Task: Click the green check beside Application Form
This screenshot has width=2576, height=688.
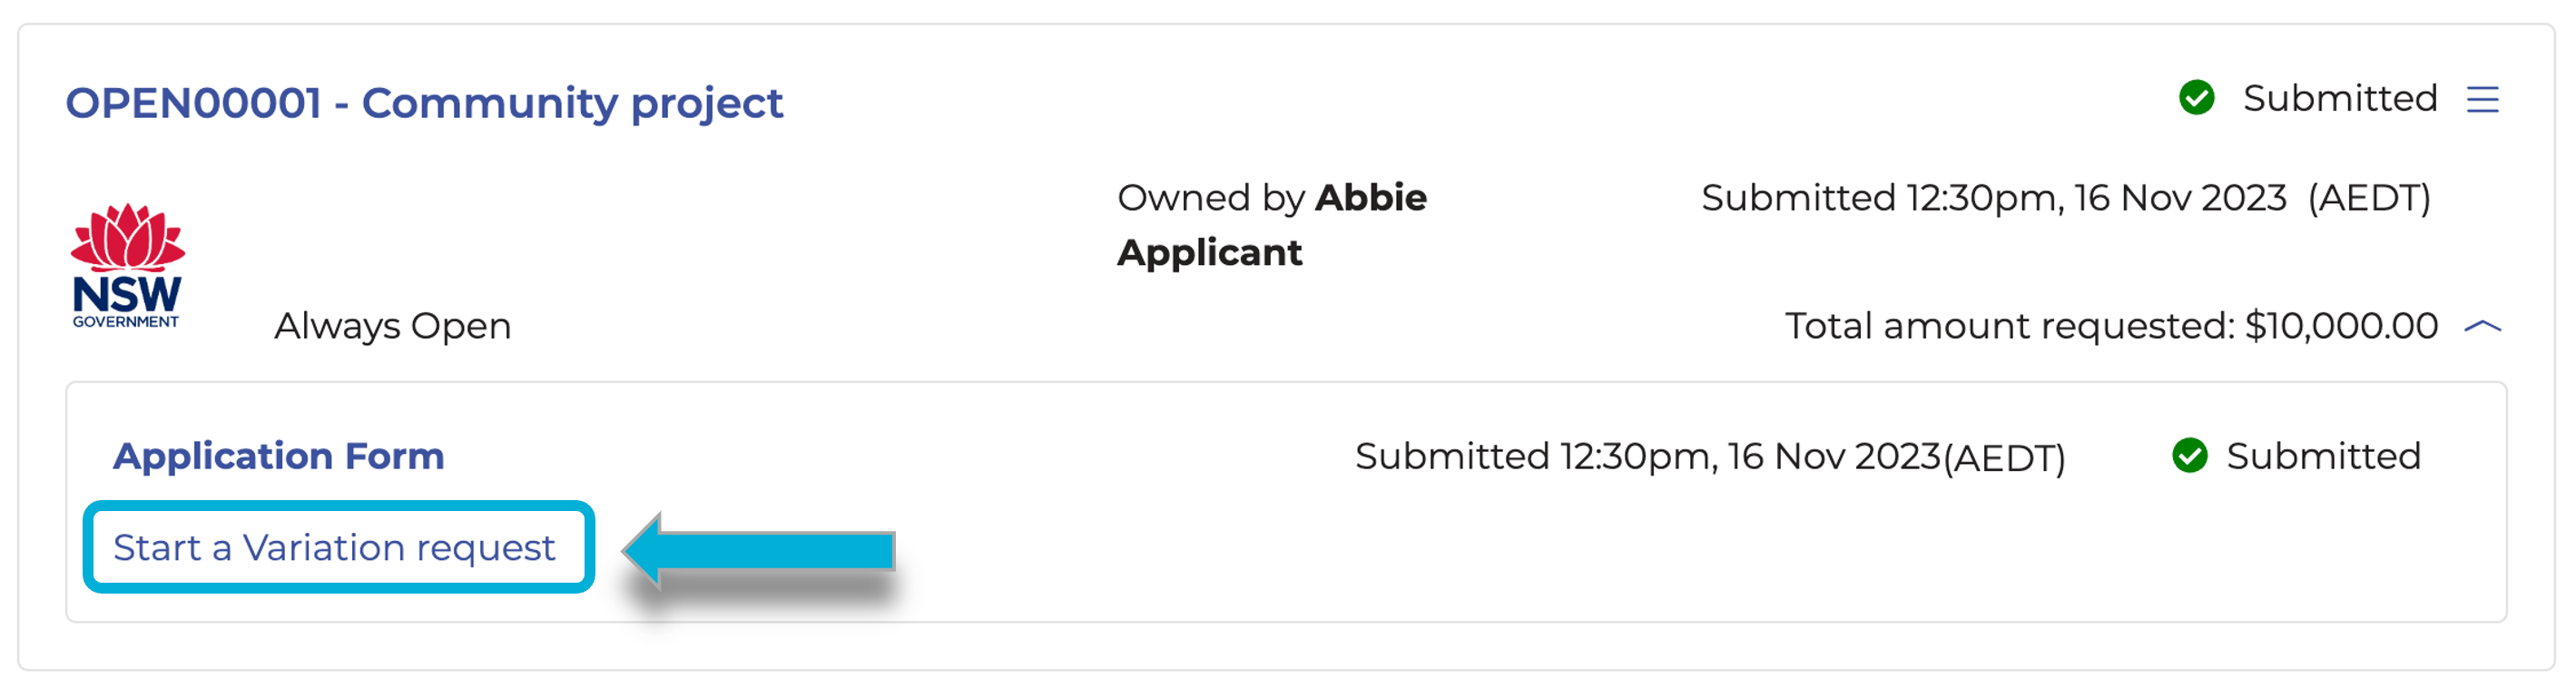Action: point(2190,456)
